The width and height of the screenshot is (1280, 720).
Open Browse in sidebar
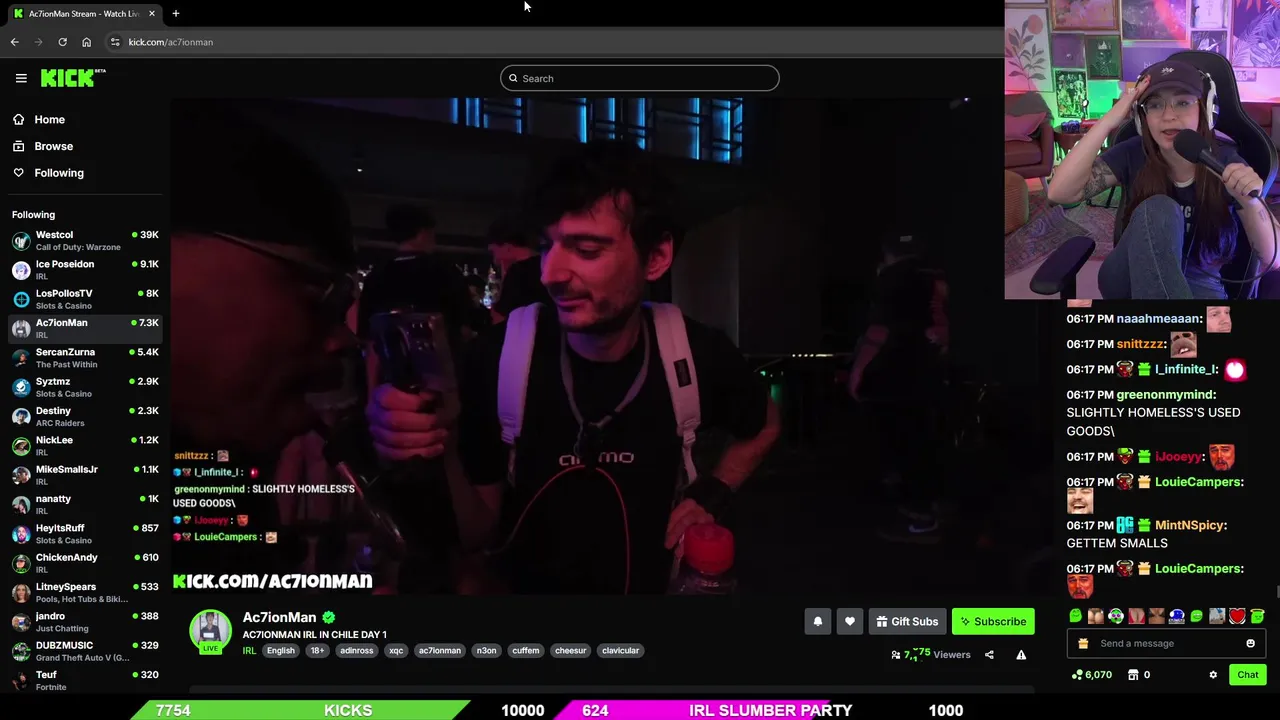[53, 146]
